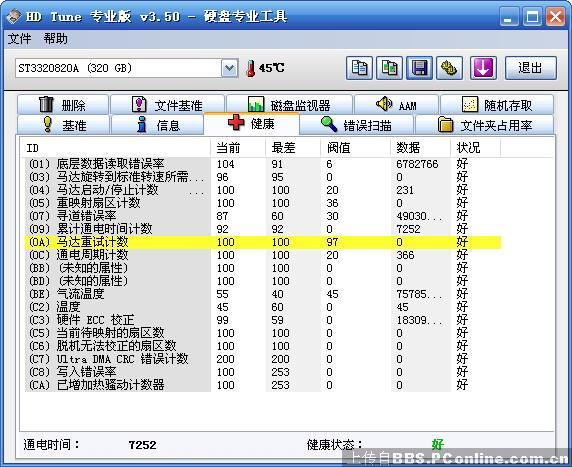Click the ST3320820A drive combo box field
572x467 pixels.
pyautogui.click(x=127, y=68)
